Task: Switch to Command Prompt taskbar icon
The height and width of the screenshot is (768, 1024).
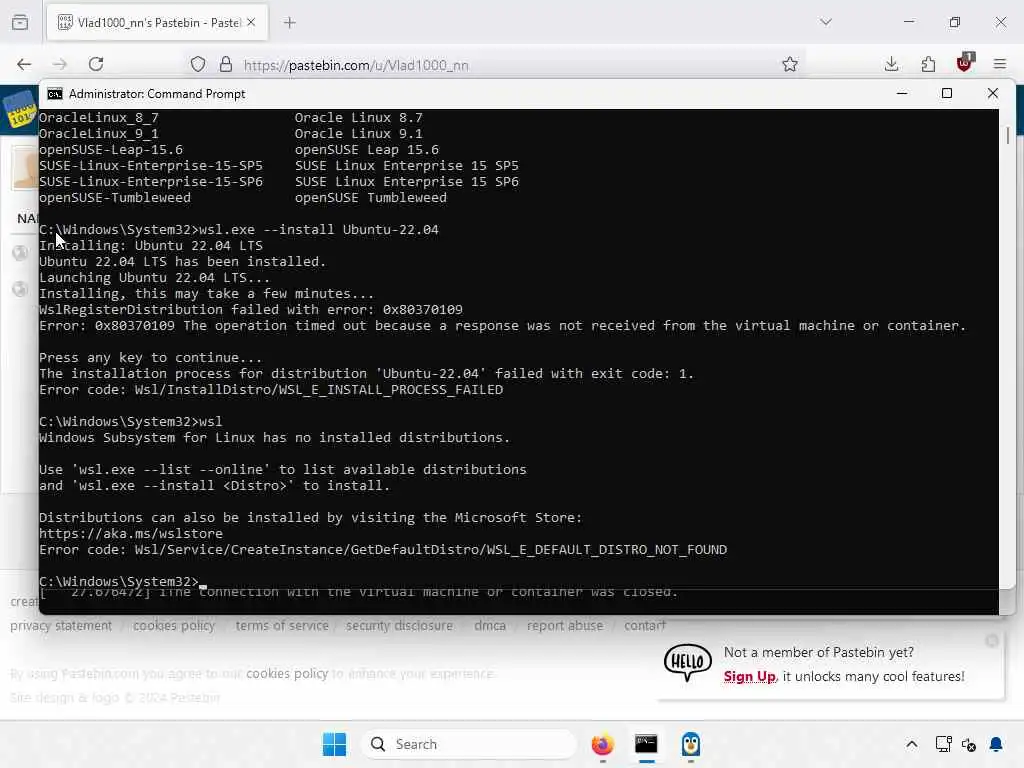Action: pos(647,744)
